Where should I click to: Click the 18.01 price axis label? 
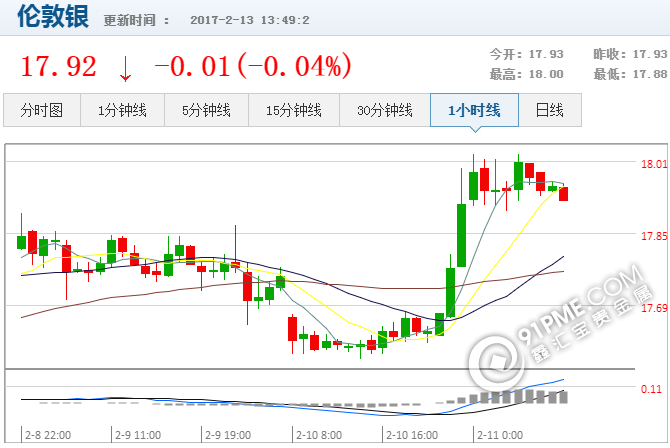(654, 164)
